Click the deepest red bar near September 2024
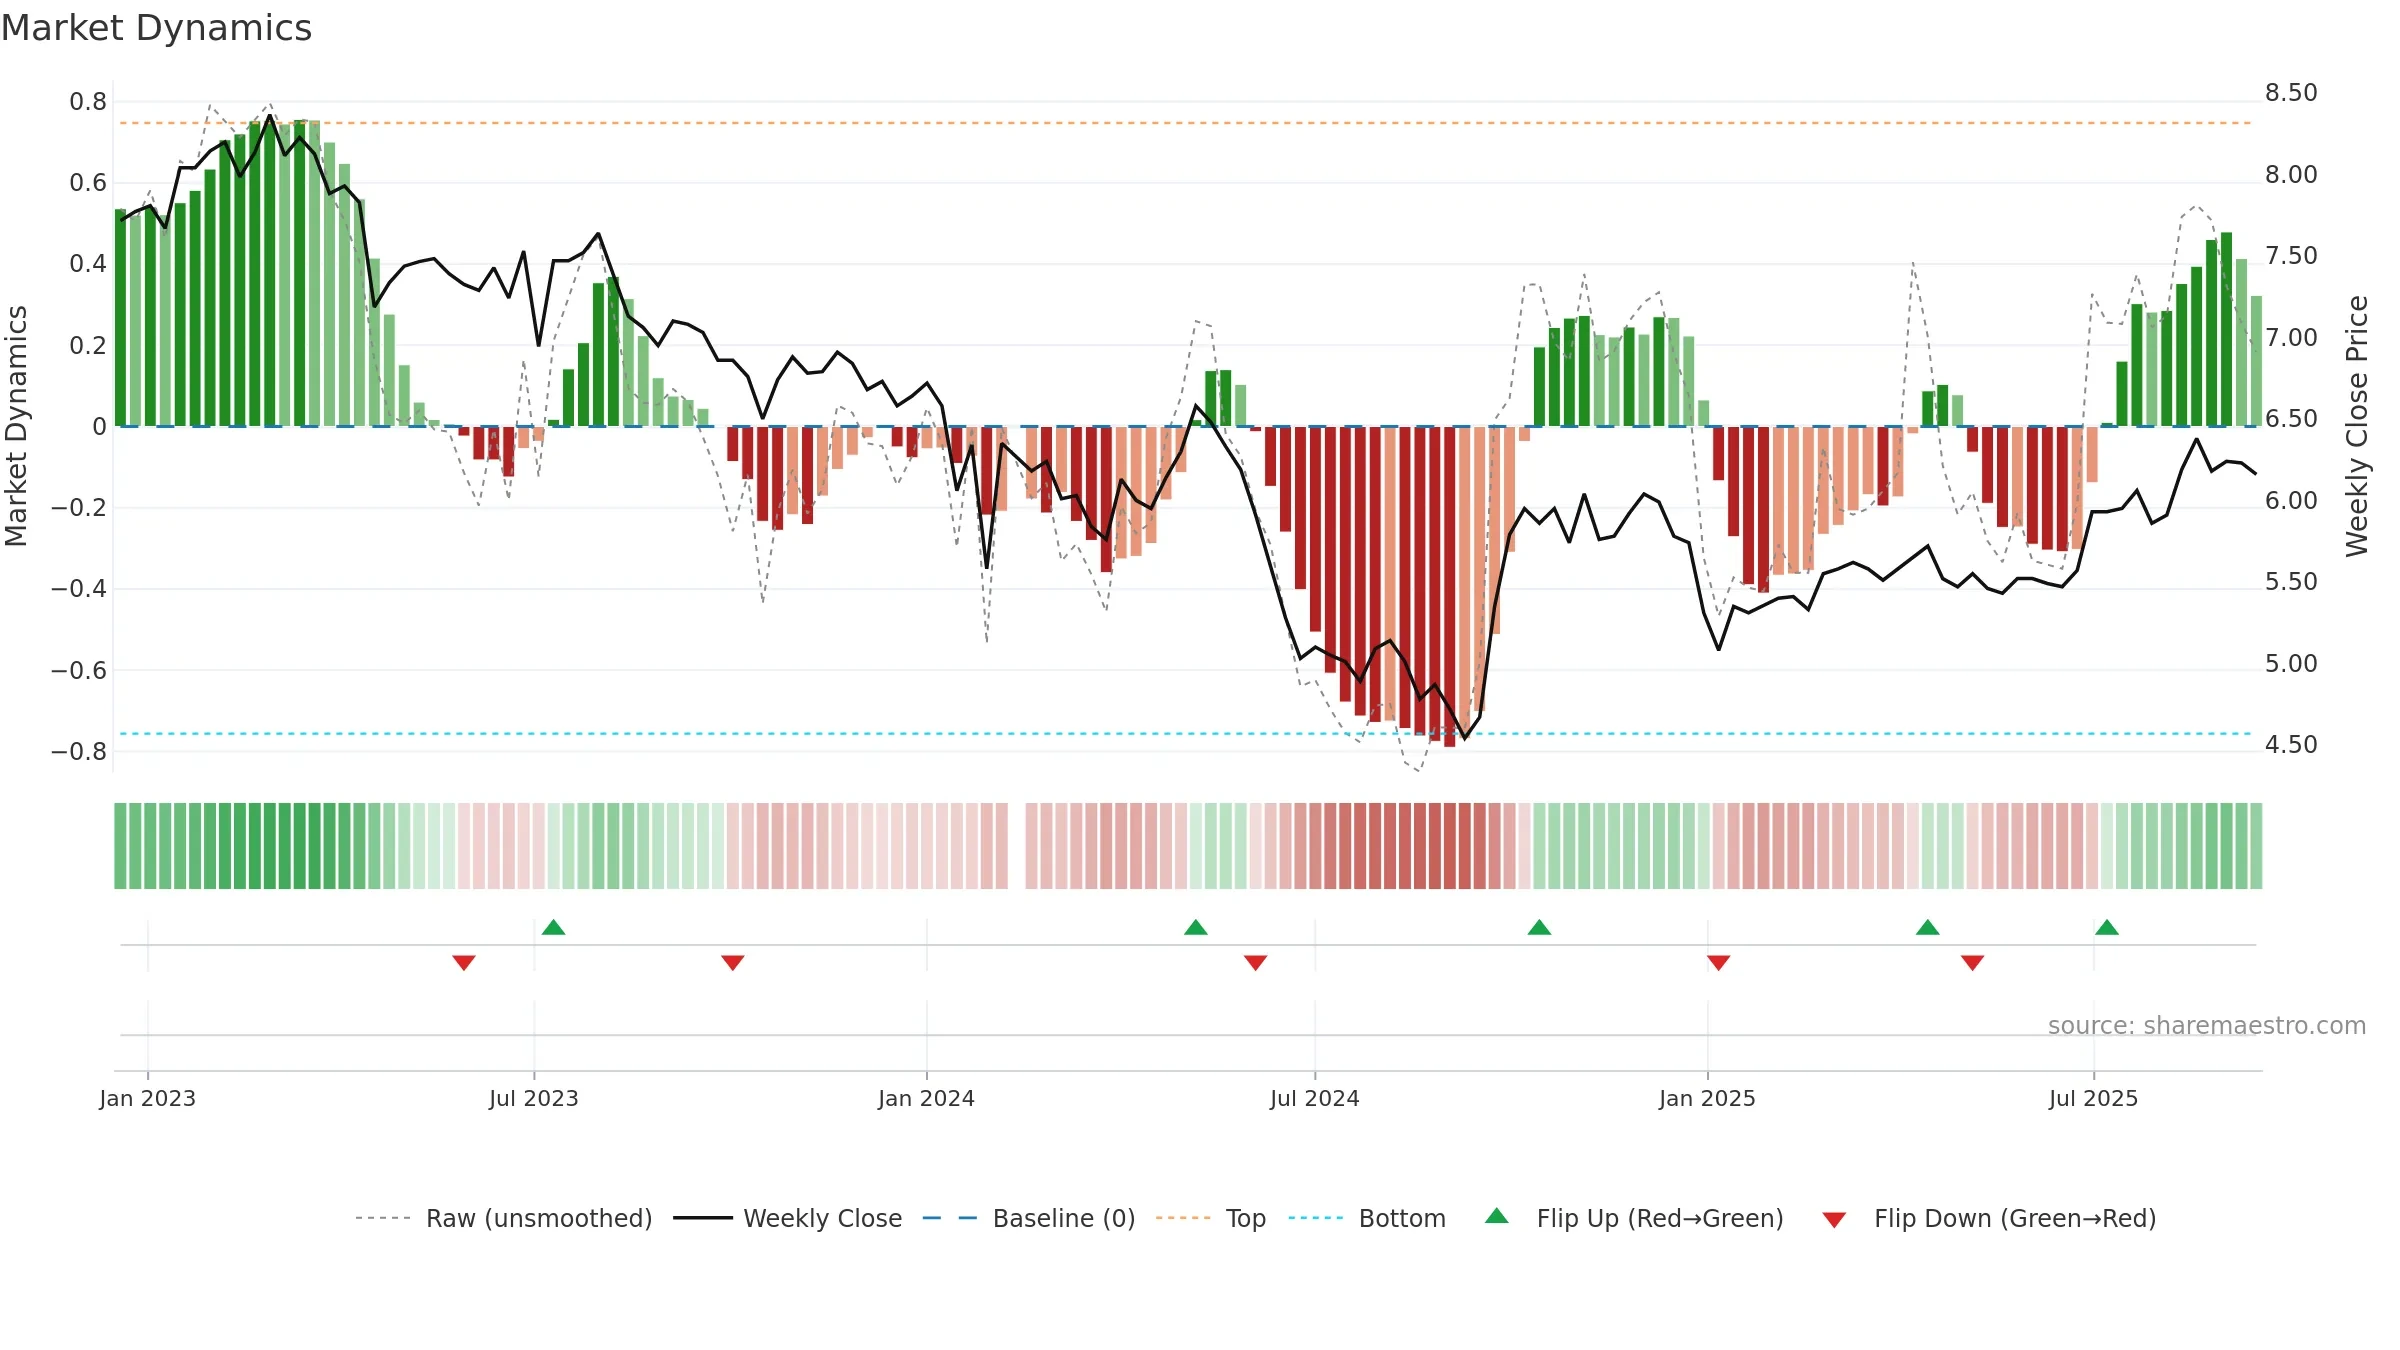Viewport: 2400px width, 1350px height. point(1450,586)
